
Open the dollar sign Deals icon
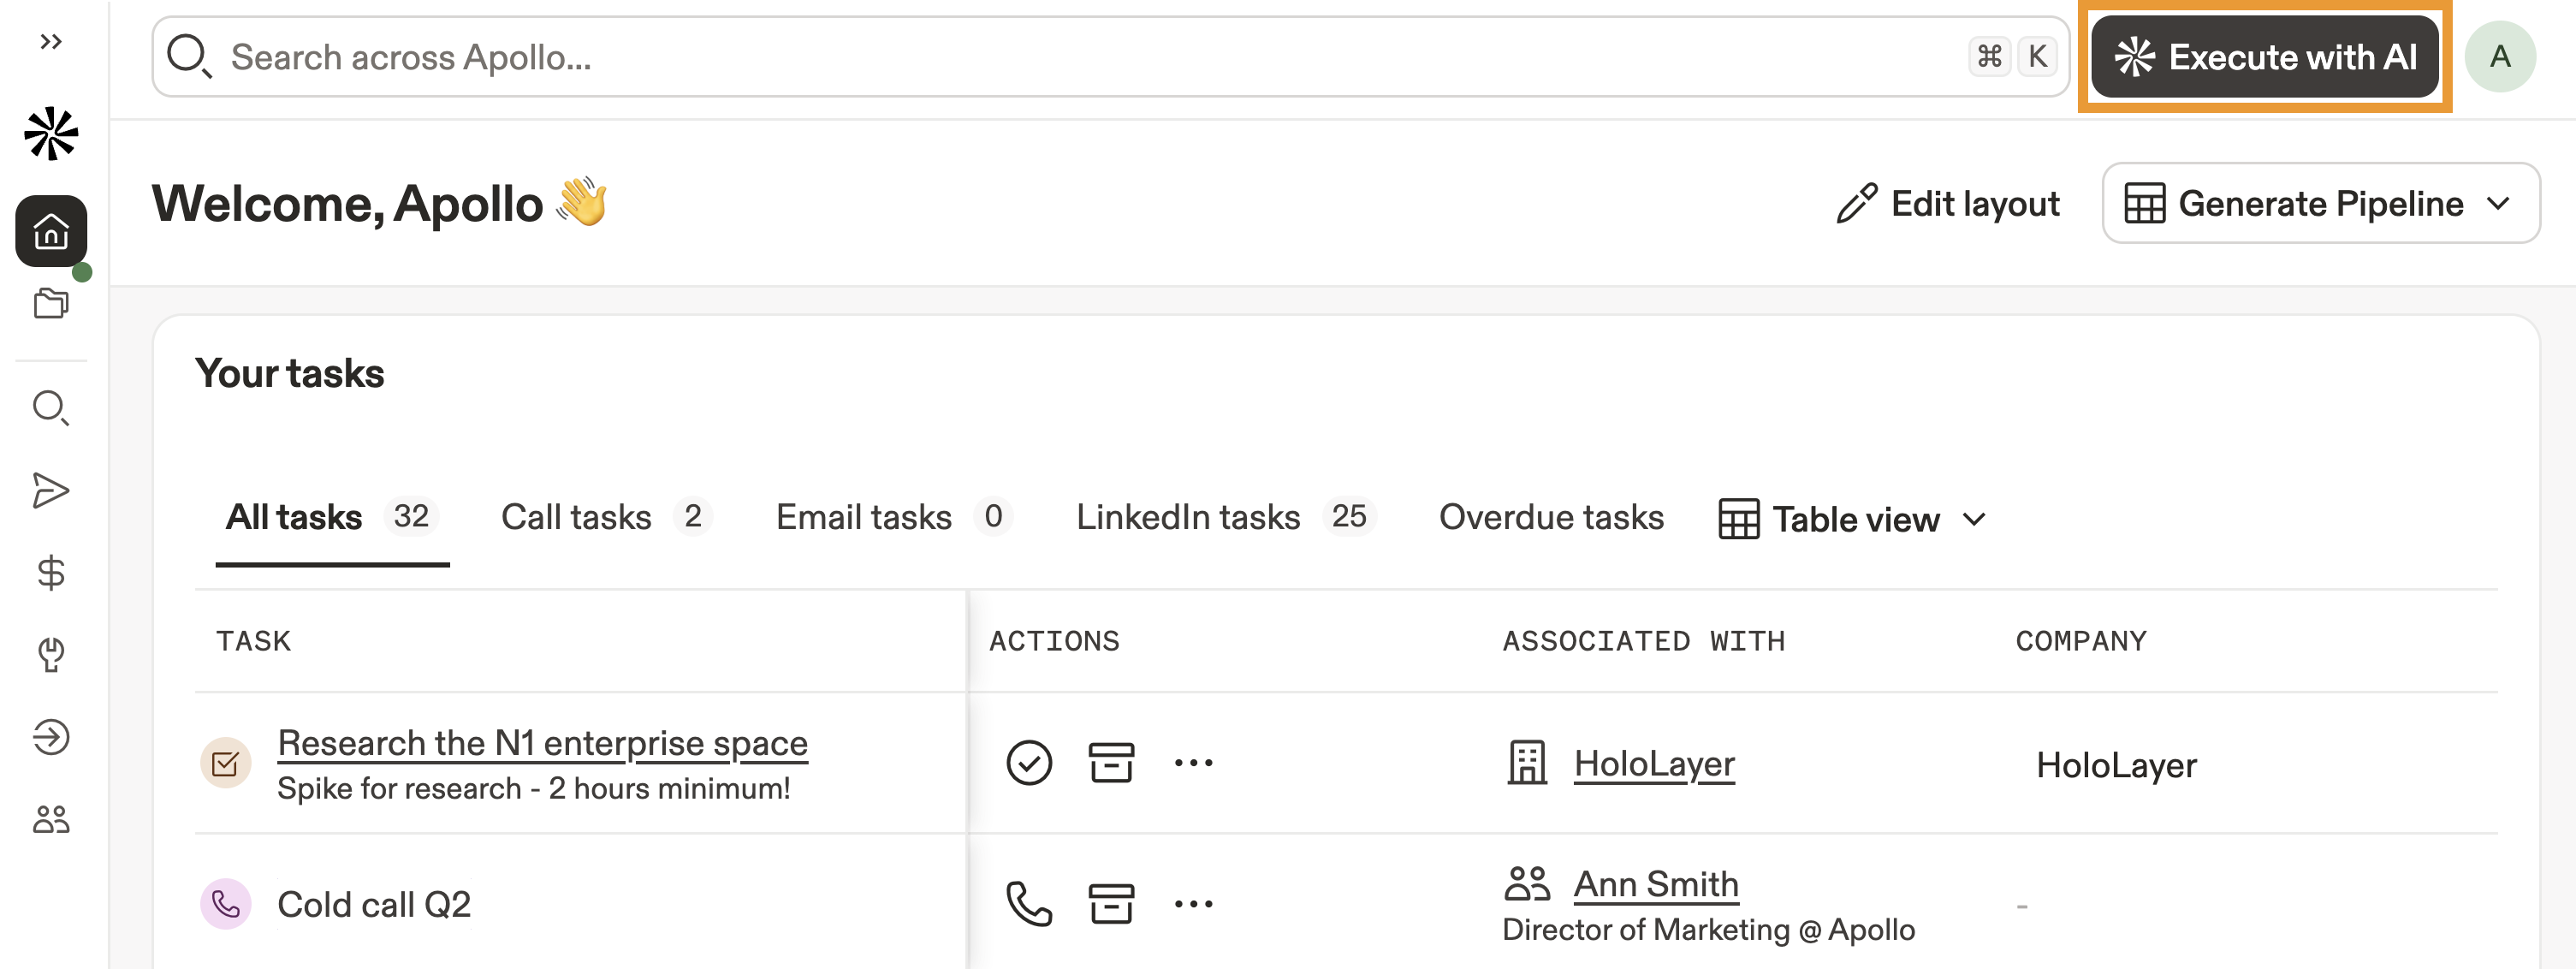(x=51, y=572)
